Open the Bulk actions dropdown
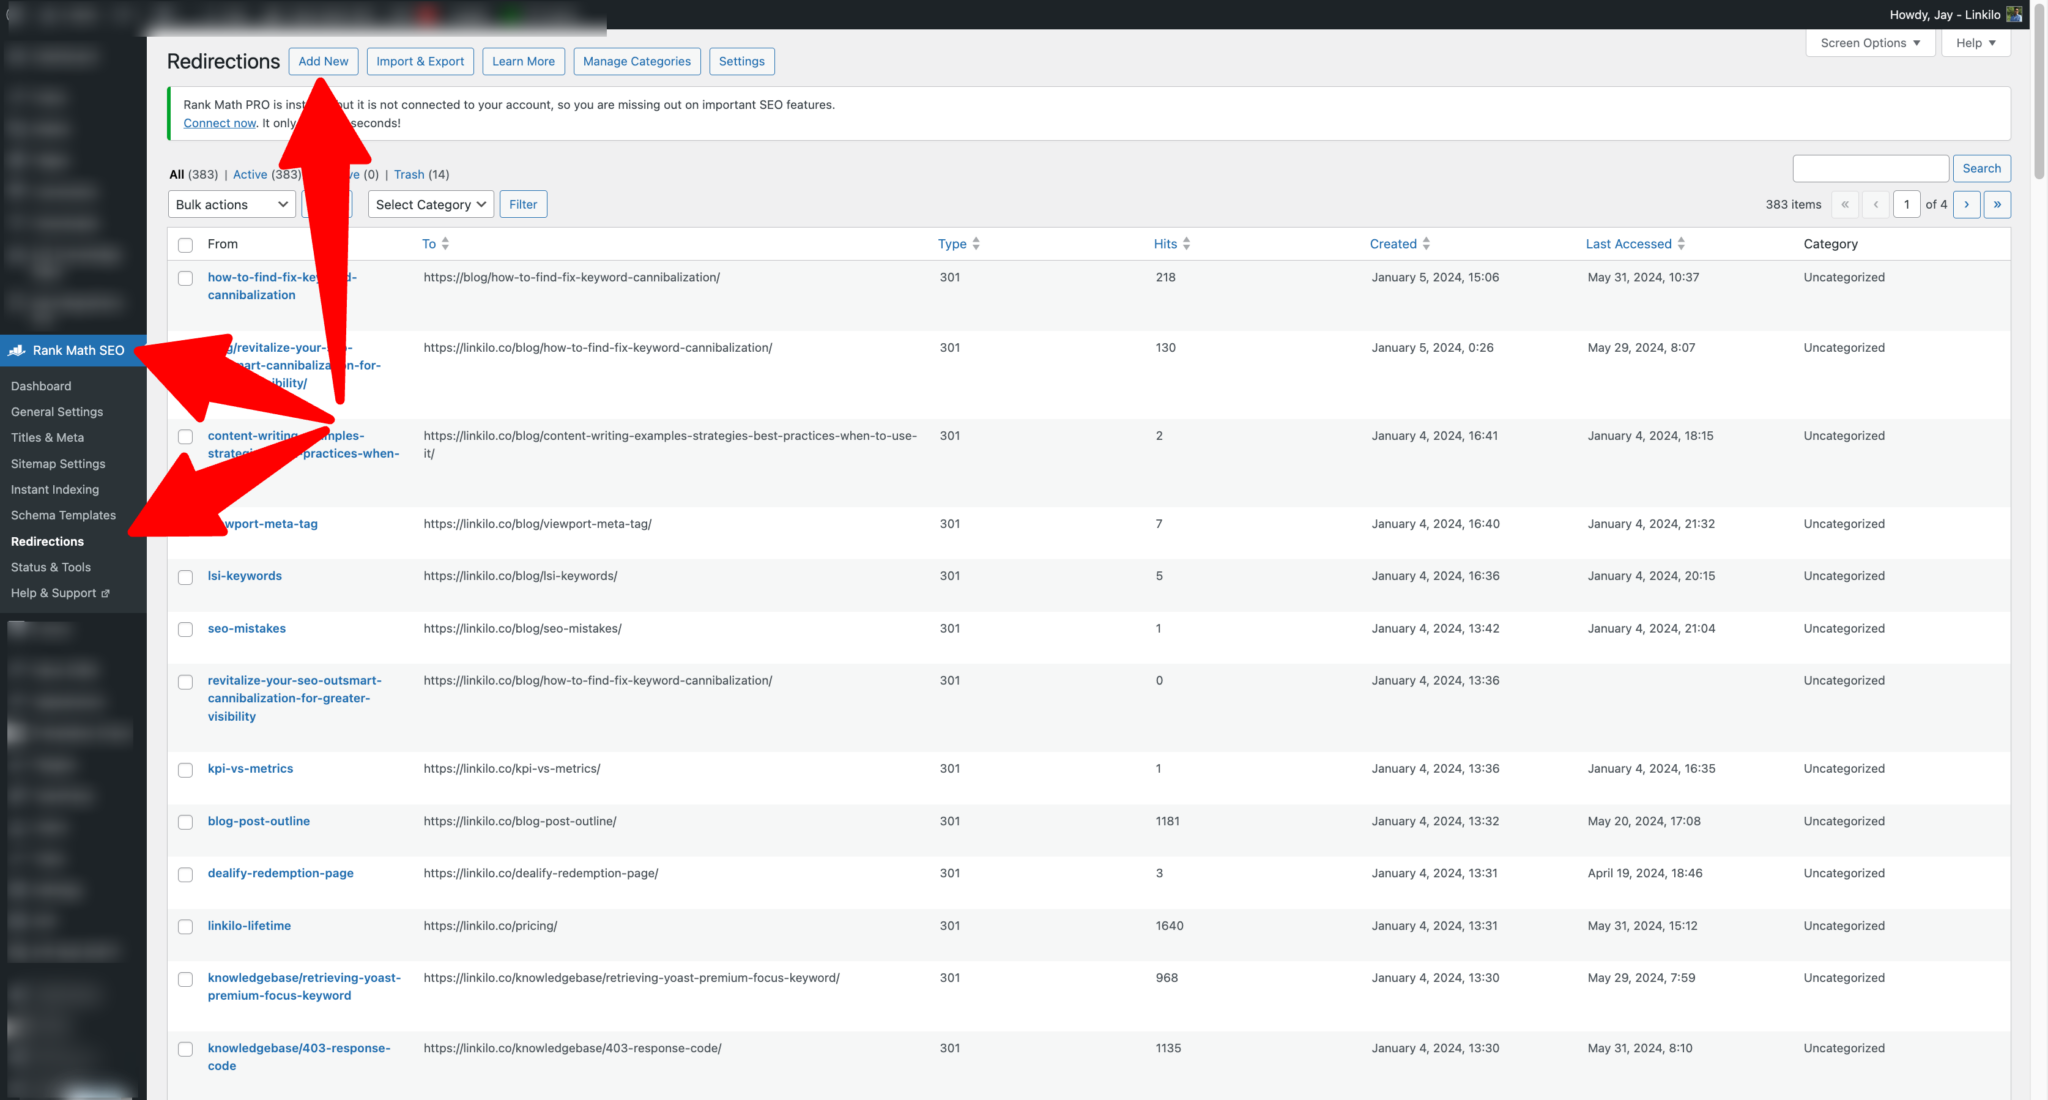The height and width of the screenshot is (1100, 2048). 232,204
